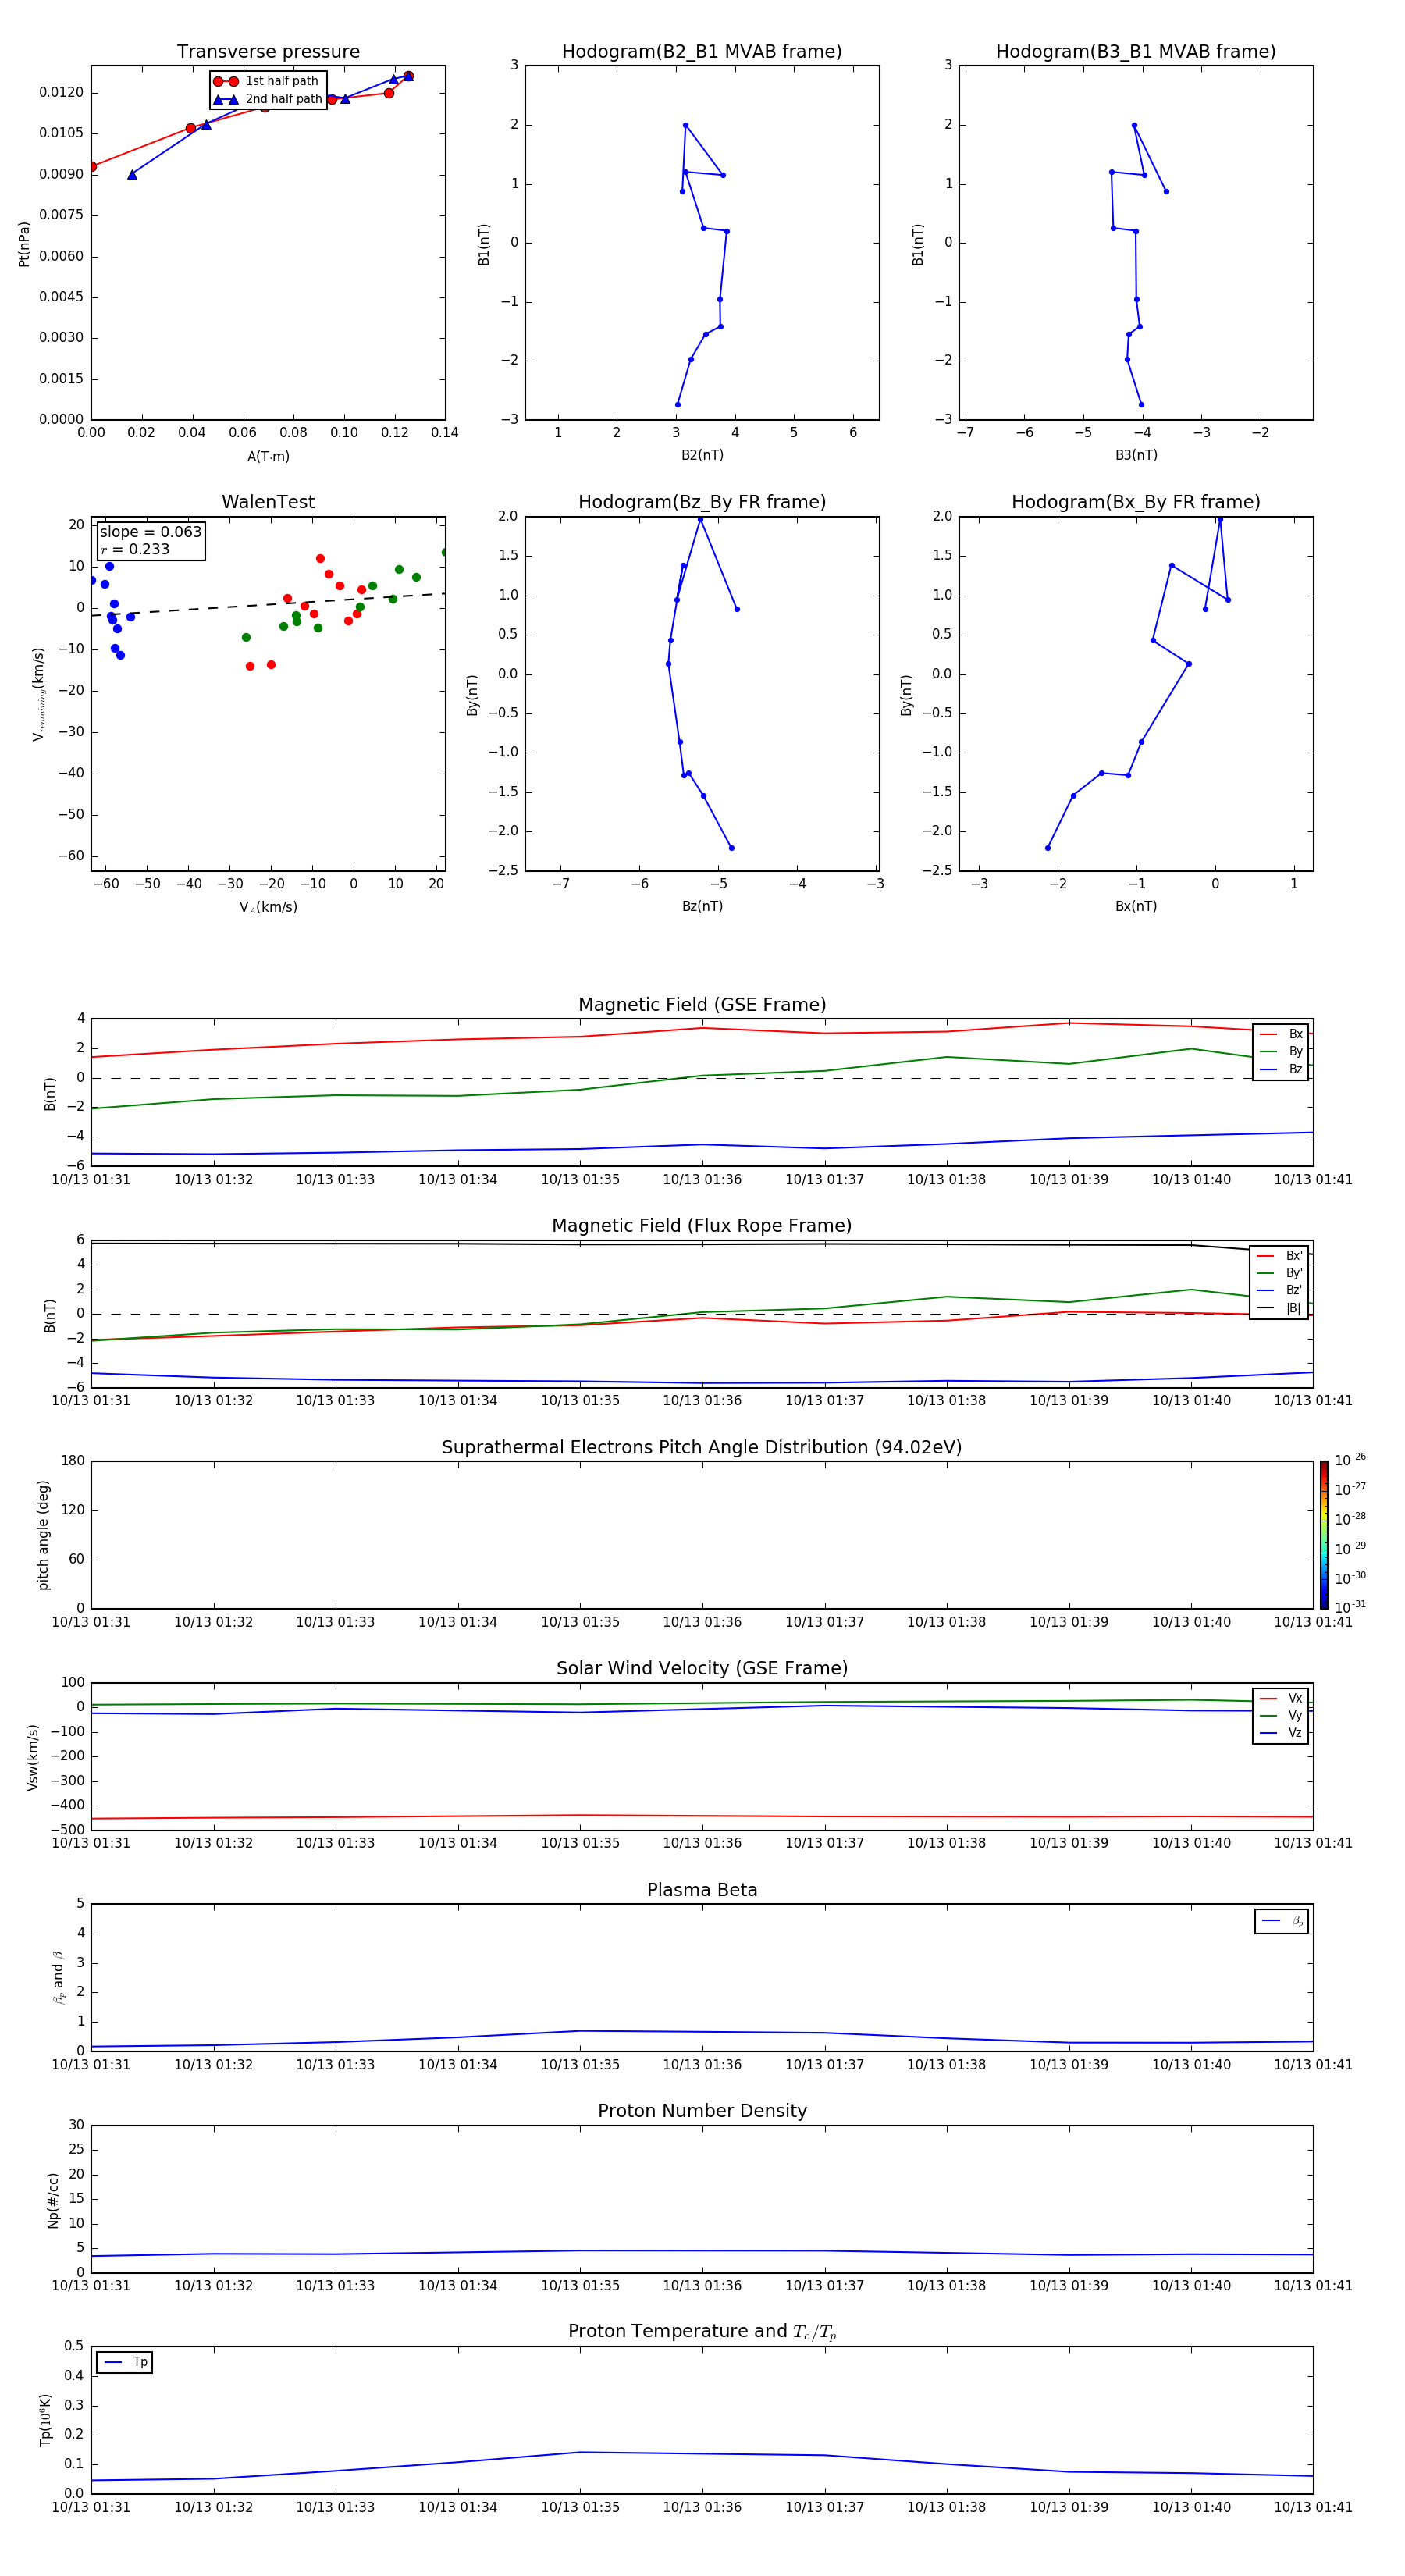
Task: Click the "Bx'" legend entry in Flux Rope plot
Action: [1280, 1256]
